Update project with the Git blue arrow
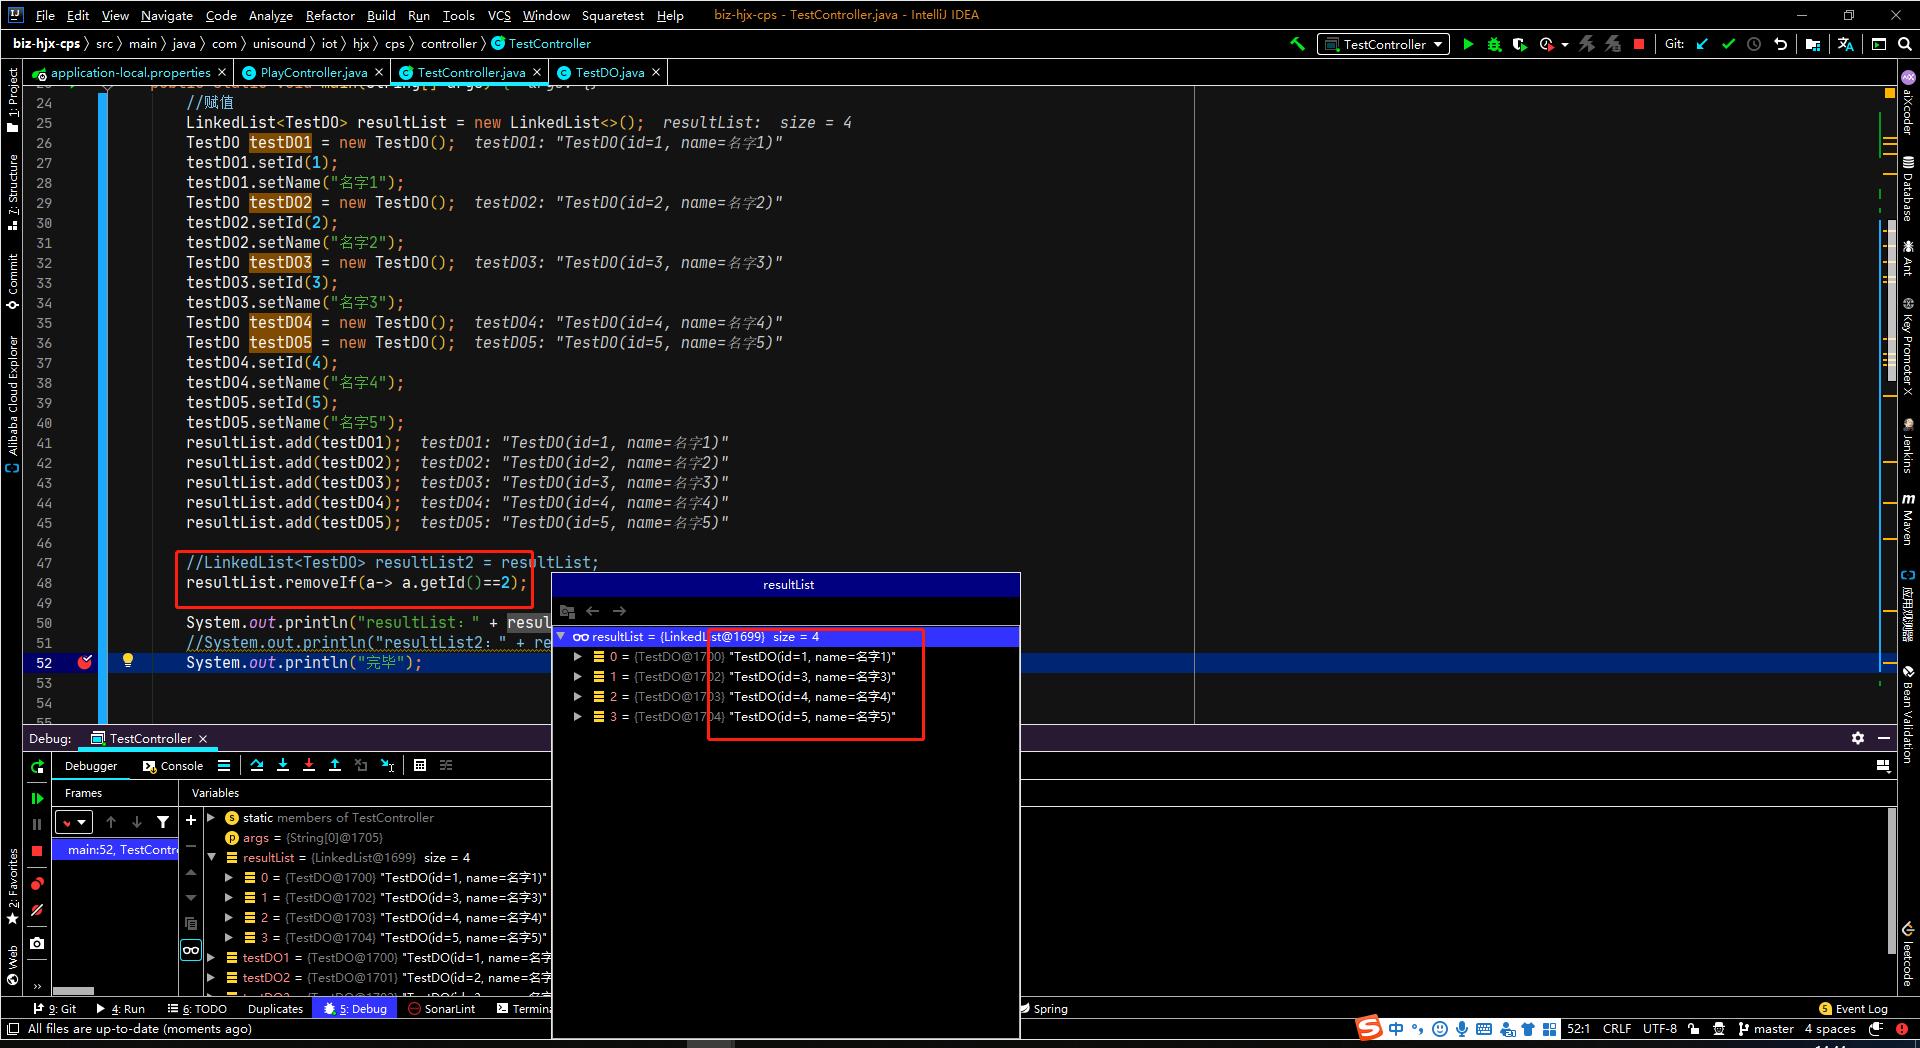 (1702, 44)
